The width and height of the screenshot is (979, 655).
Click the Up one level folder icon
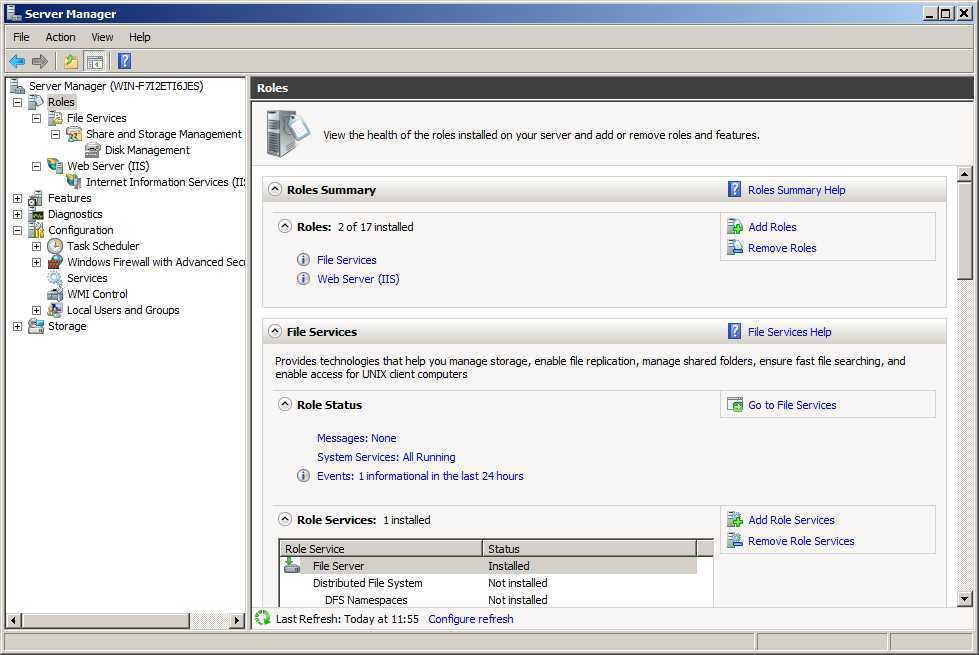pyautogui.click(x=71, y=61)
